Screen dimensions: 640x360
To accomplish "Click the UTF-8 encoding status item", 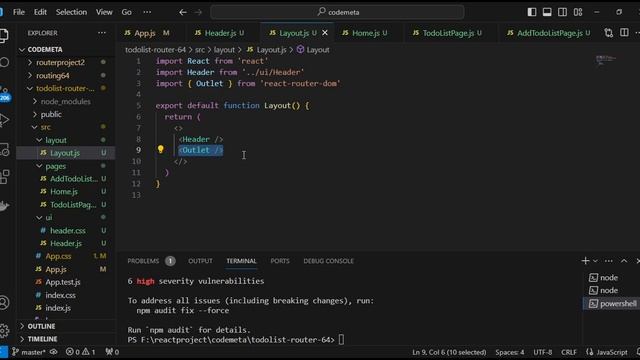I will [542, 352].
